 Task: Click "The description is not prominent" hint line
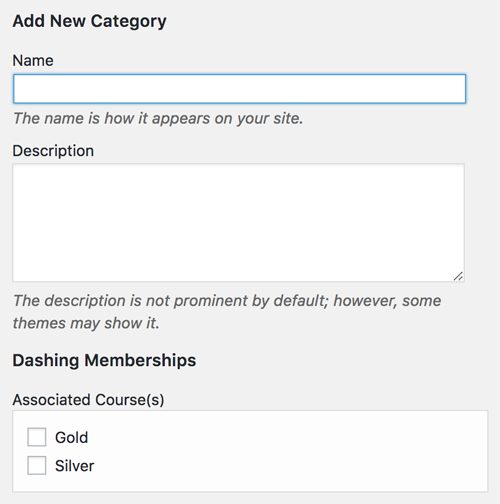click(x=227, y=301)
